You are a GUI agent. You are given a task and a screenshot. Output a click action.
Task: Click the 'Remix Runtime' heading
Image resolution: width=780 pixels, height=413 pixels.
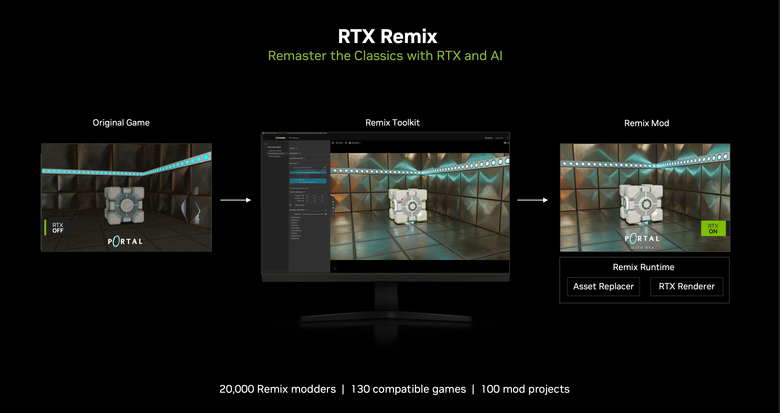point(643,267)
